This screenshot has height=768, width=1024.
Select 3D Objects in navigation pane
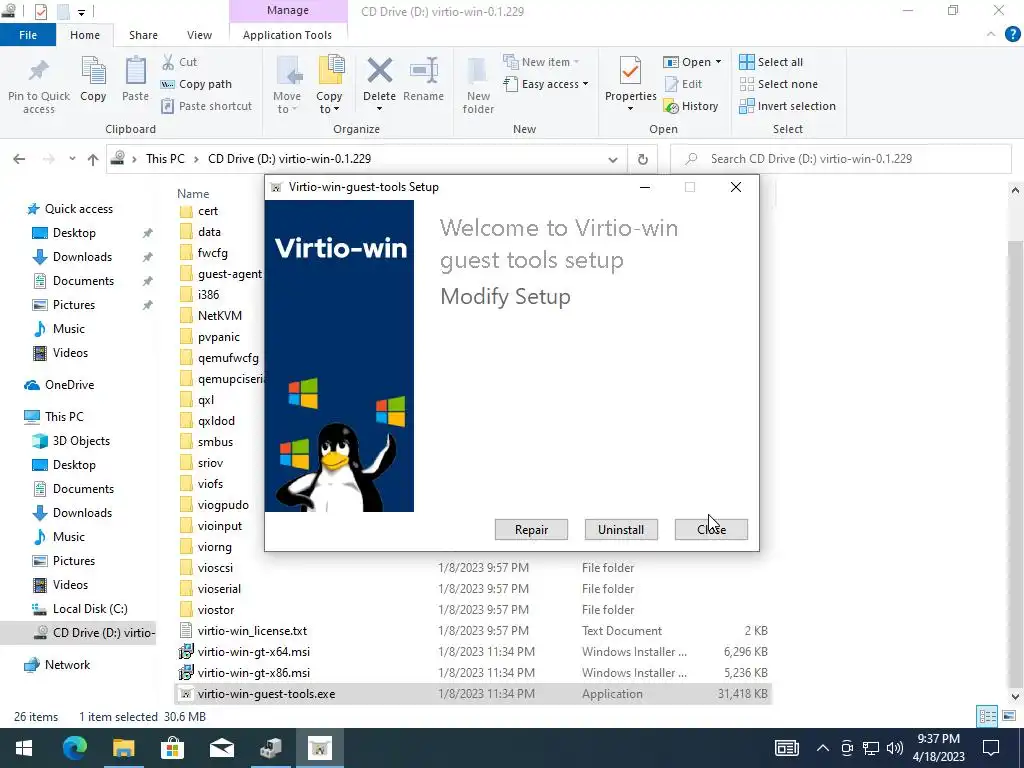pyautogui.click(x=81, y=441)
